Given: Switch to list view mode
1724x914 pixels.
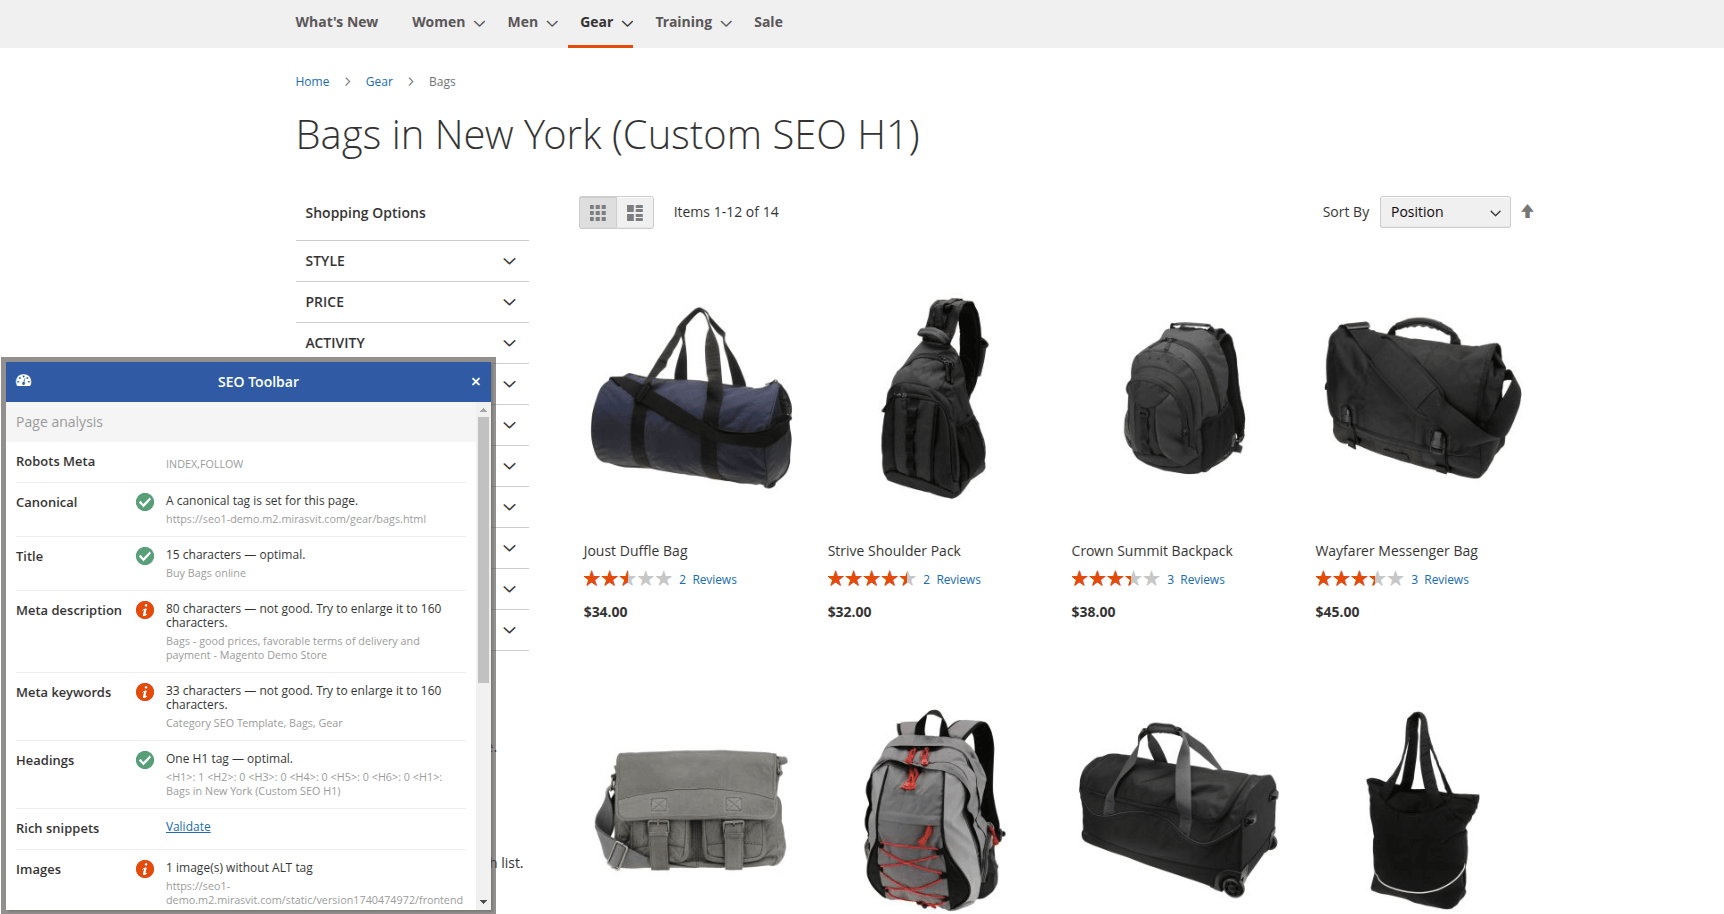Looking at the screenshot, I should tap(634, 212).
